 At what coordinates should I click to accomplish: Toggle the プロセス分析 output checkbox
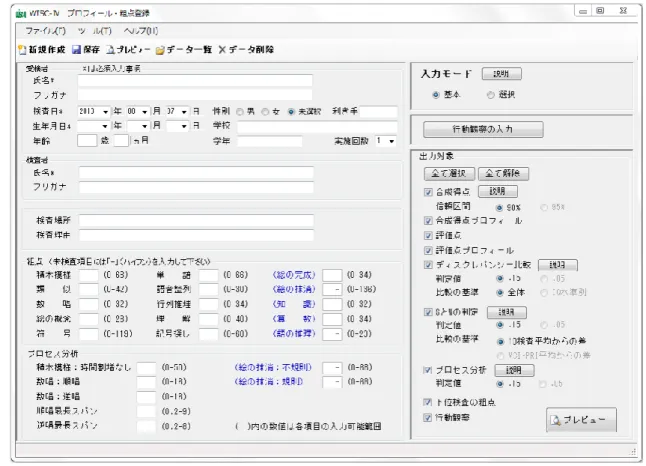[428, 370]
